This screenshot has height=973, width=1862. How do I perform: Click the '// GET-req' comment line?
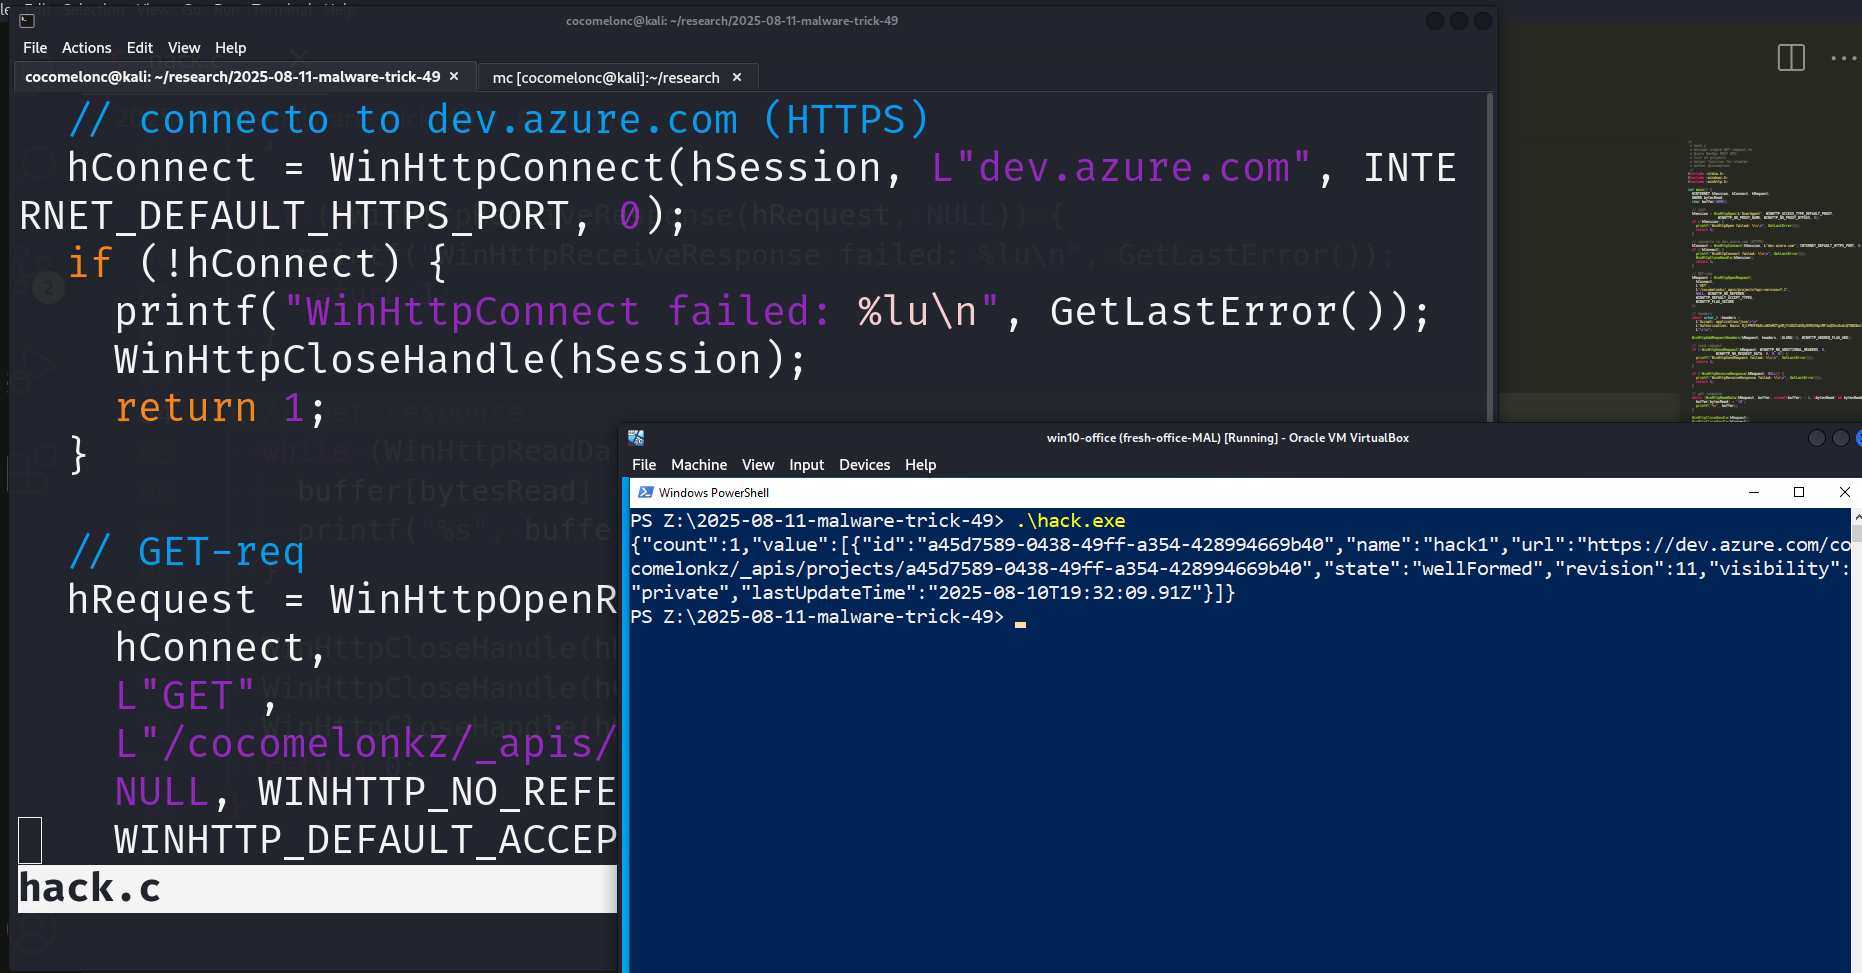[x=187, y=552]
